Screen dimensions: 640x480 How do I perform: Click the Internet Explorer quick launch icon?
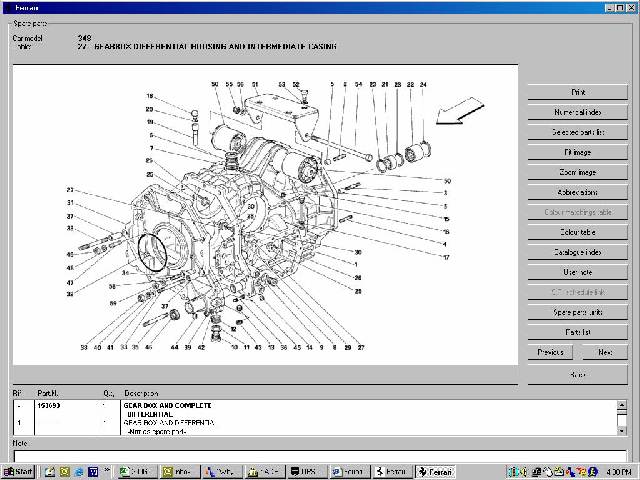click(79, 472)
